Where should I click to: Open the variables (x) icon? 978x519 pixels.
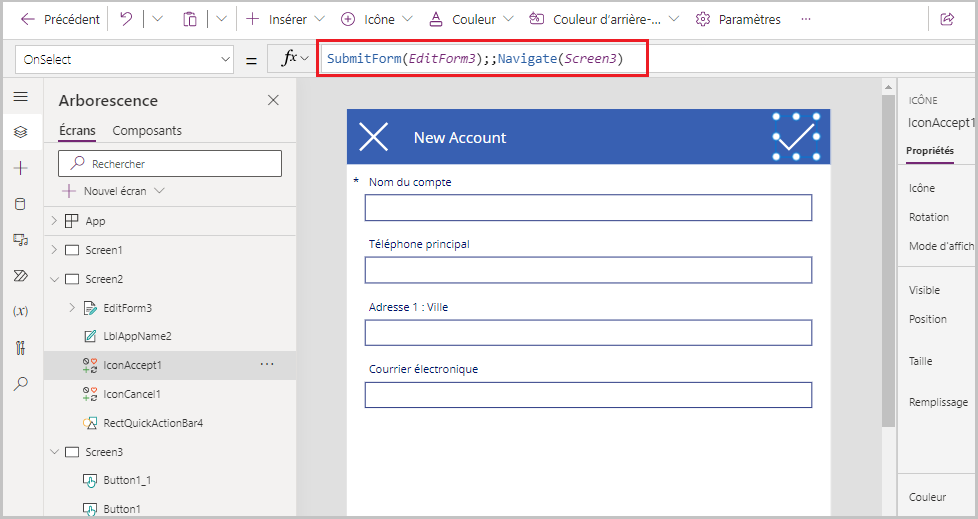(21, 311)
